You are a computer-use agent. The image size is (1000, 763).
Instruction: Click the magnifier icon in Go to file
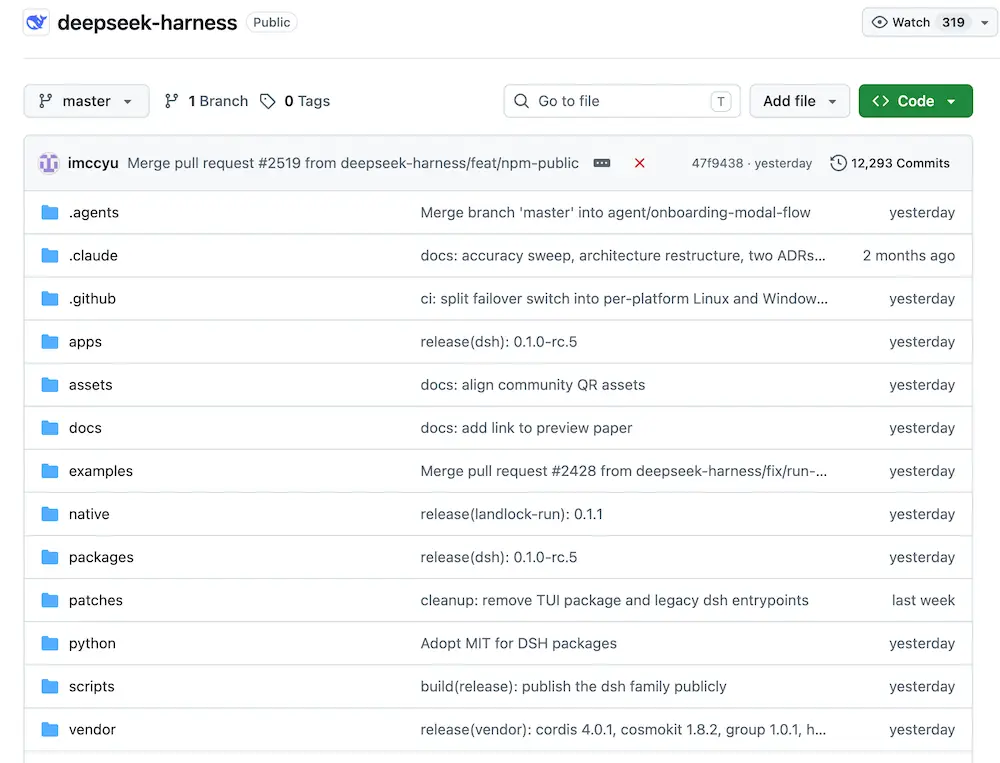(x=521, y=101)
